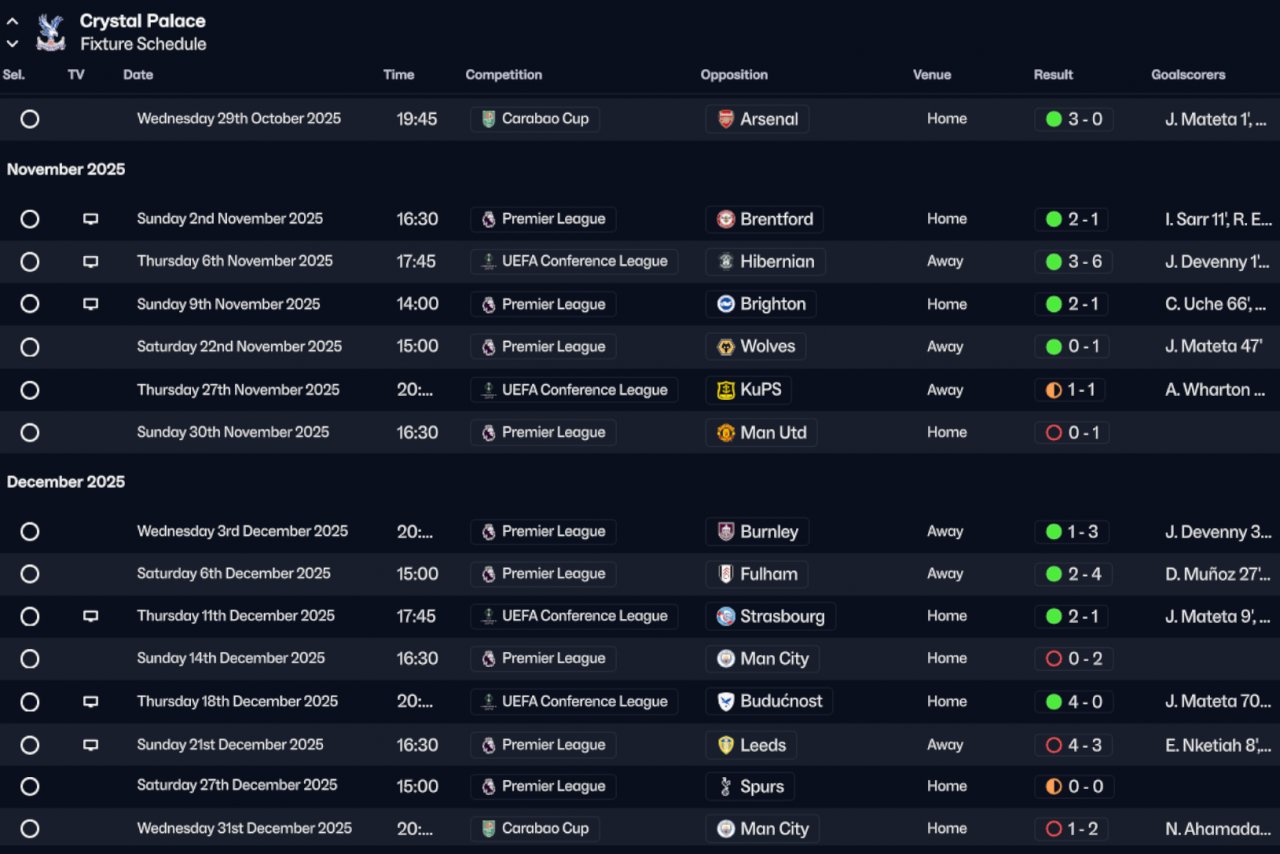The image size is (1280, 854).
Task: Open the 0 - 1 result against Man Utd
Action: coord(1072,432)
